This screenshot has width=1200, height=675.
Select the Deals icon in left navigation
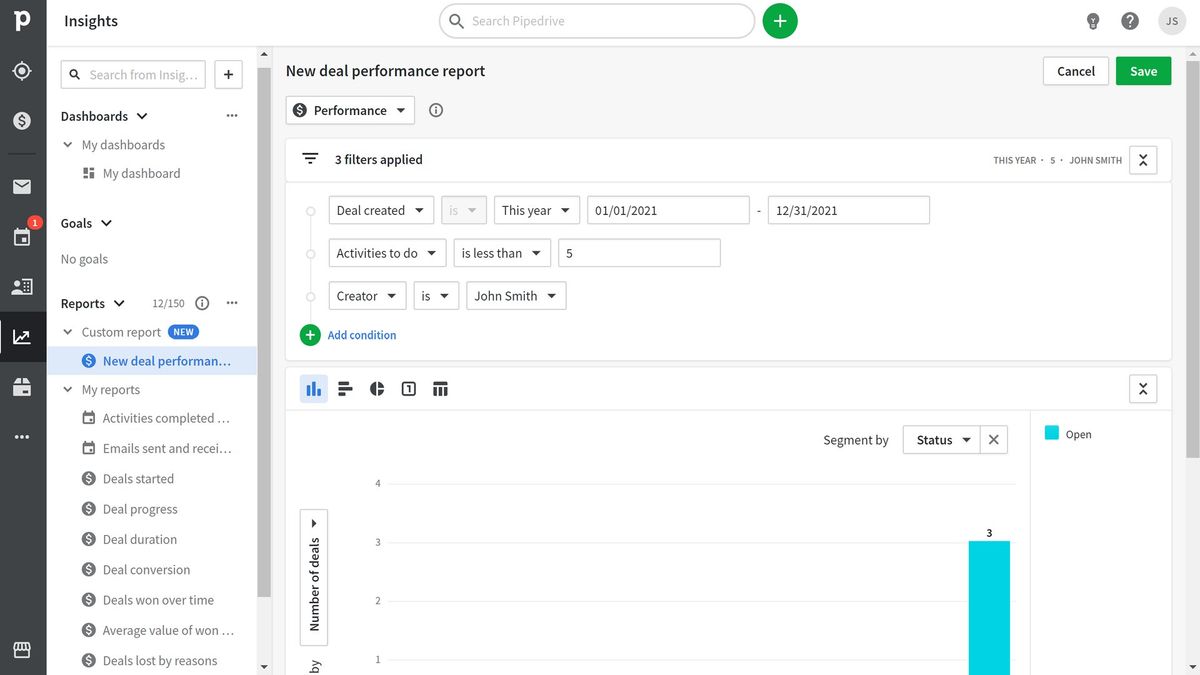tap(22, 120)
